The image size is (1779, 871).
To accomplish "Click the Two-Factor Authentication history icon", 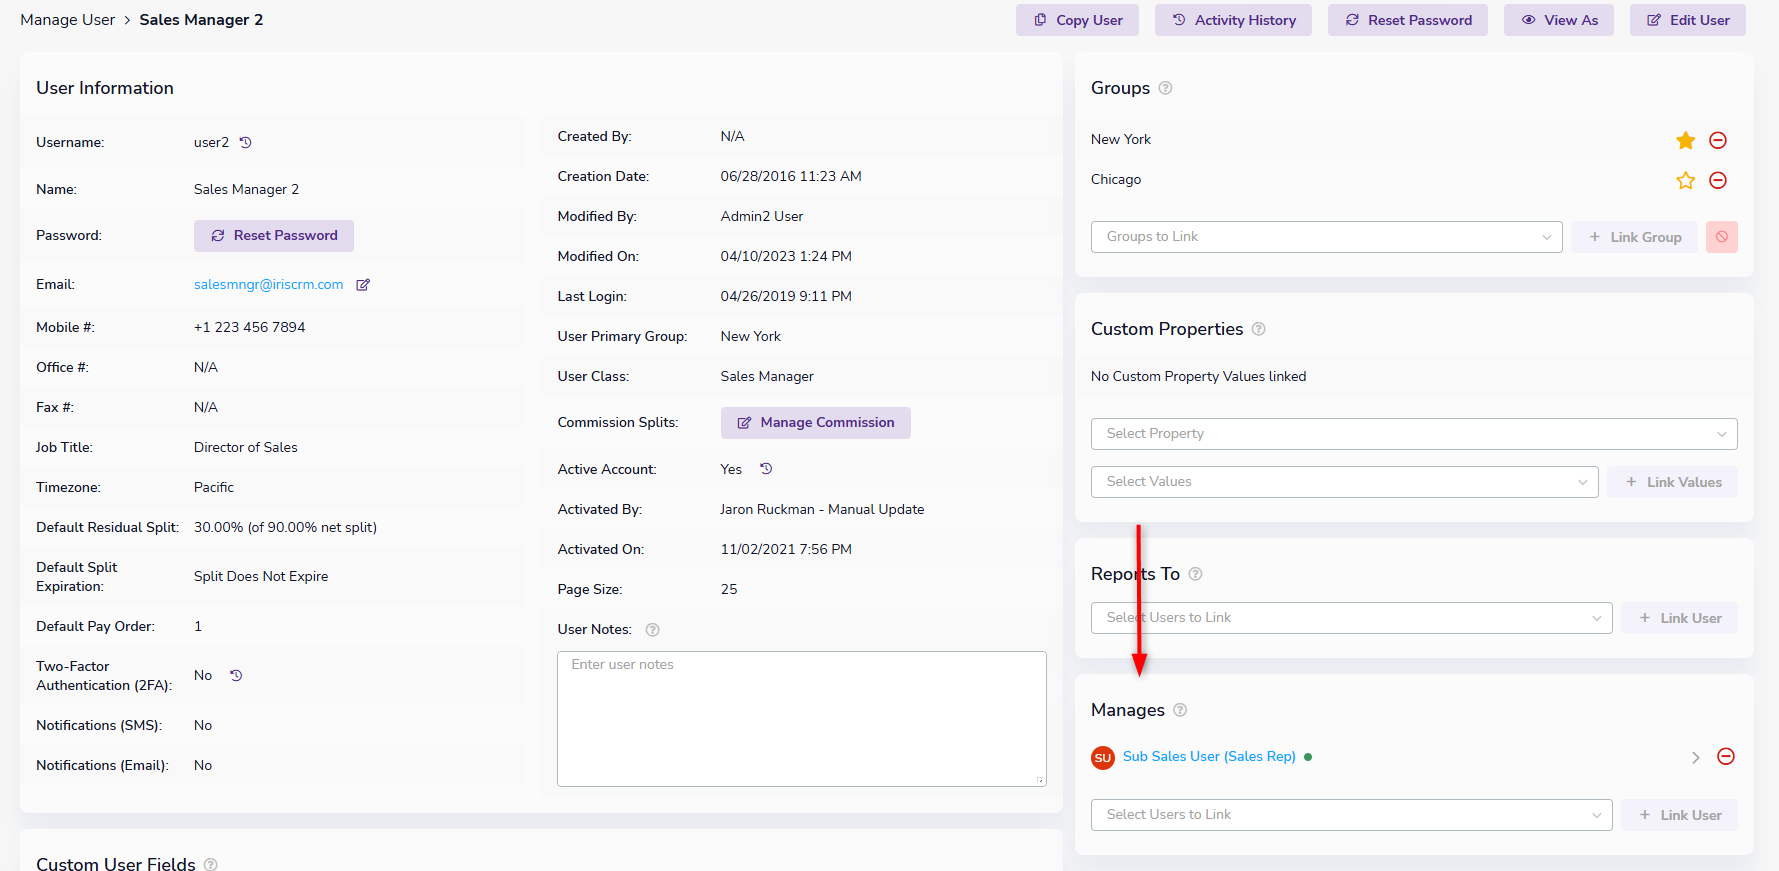I will (x=236, y=676).
